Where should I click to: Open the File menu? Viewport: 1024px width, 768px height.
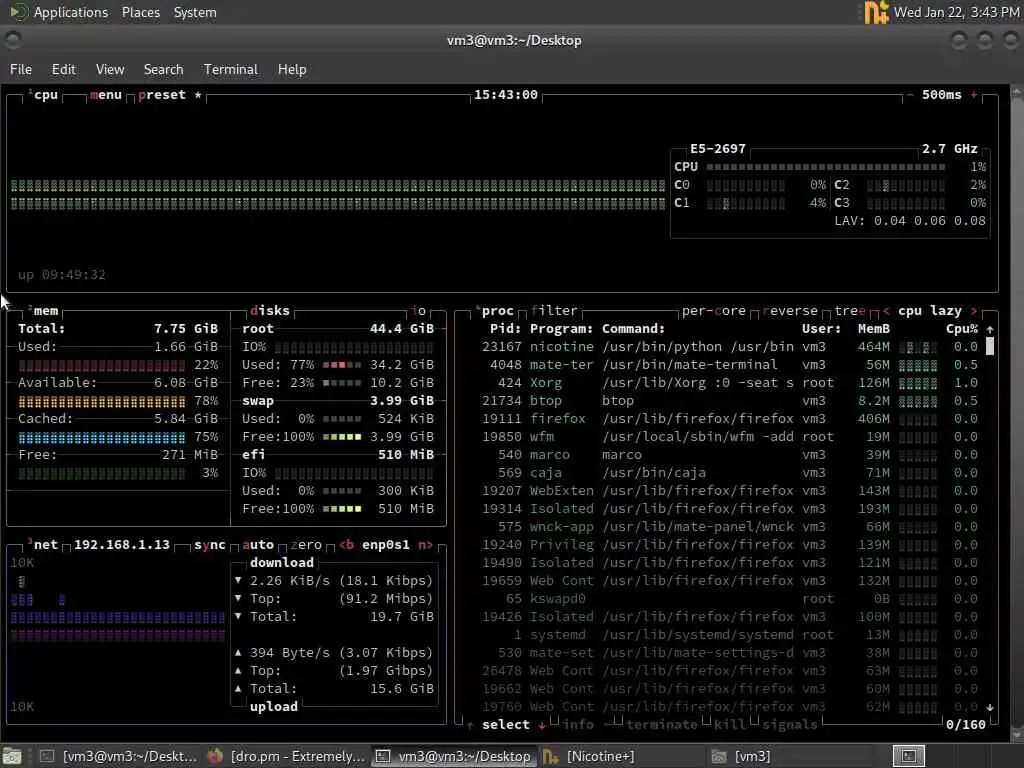coord(20,69)
